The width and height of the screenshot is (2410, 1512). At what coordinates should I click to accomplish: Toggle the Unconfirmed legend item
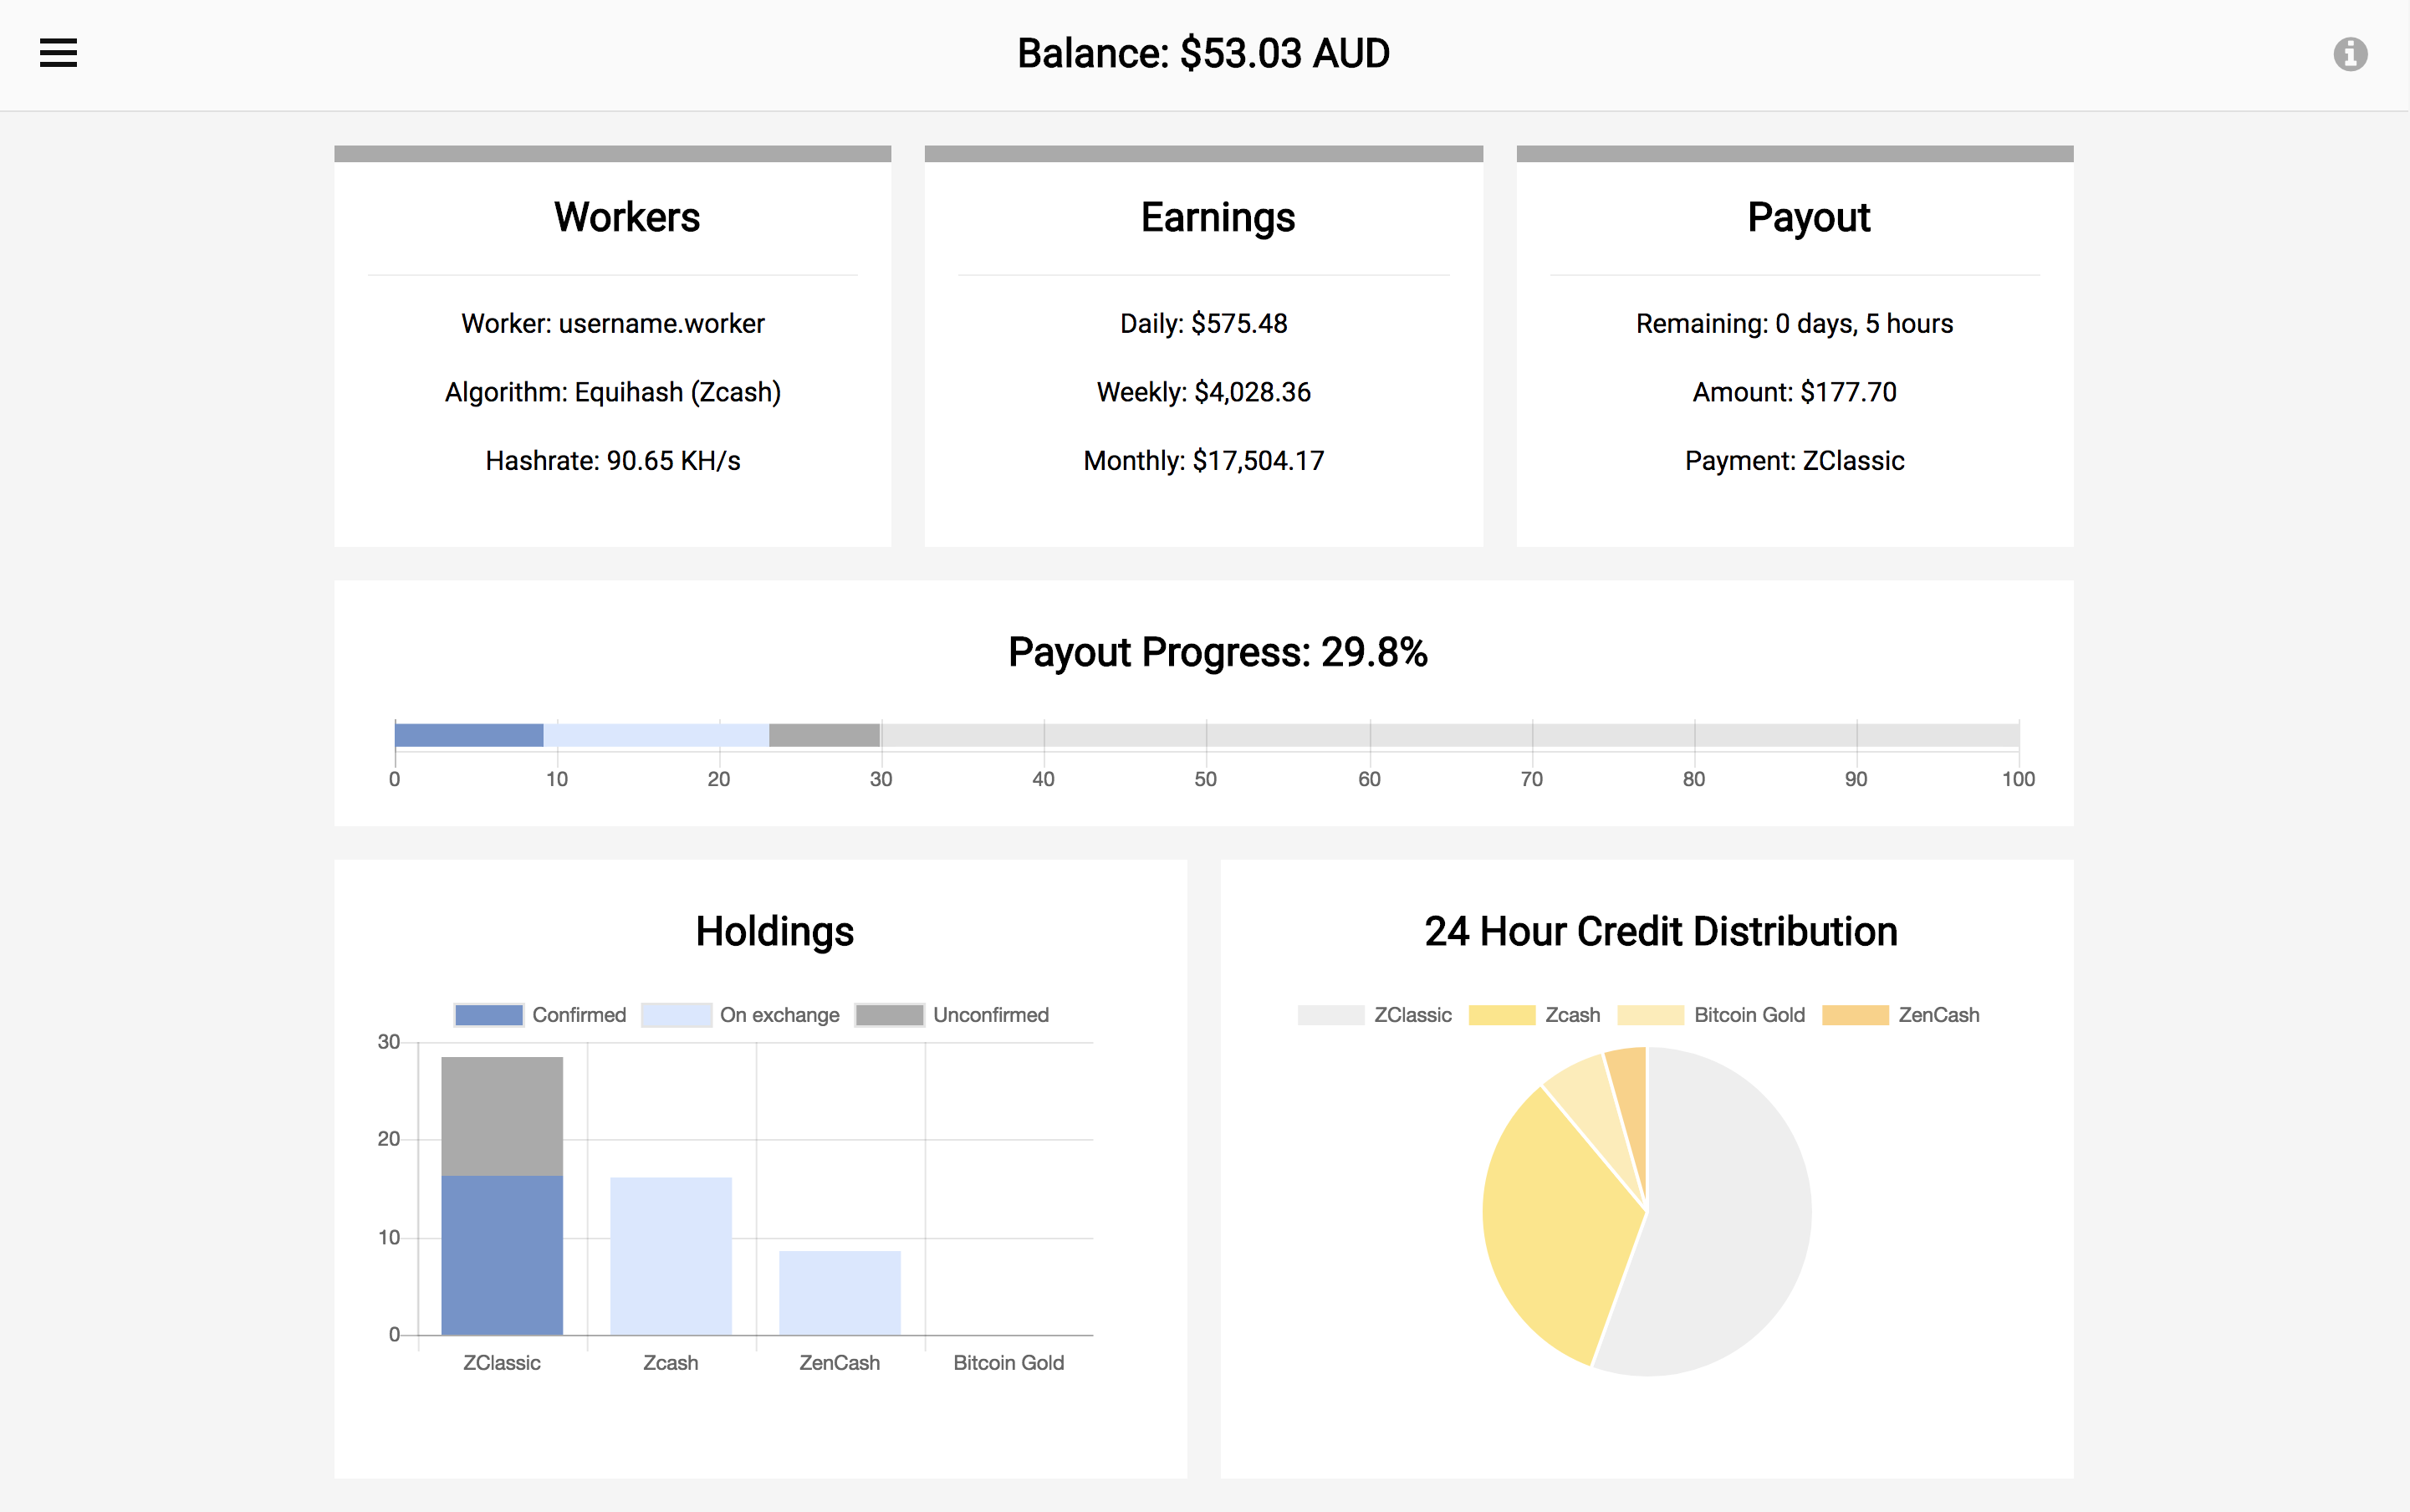click(952, 1015)
